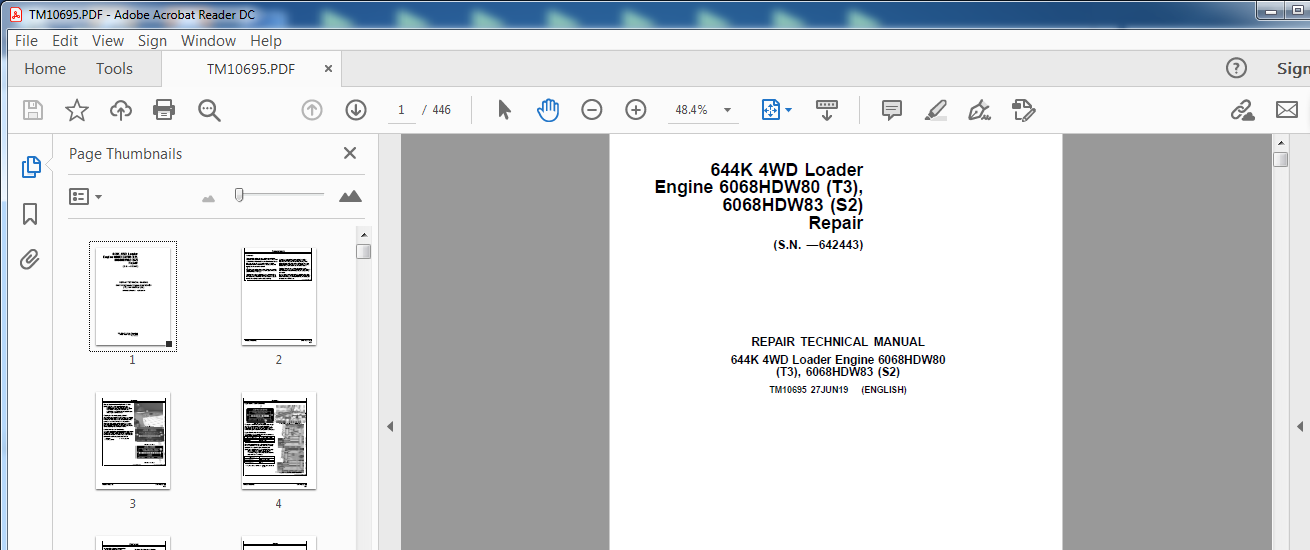Image resolution: width=1310 pixels, height=550 pixels.
Task: Open the Help question mark icon
Action: point(1236,68)
